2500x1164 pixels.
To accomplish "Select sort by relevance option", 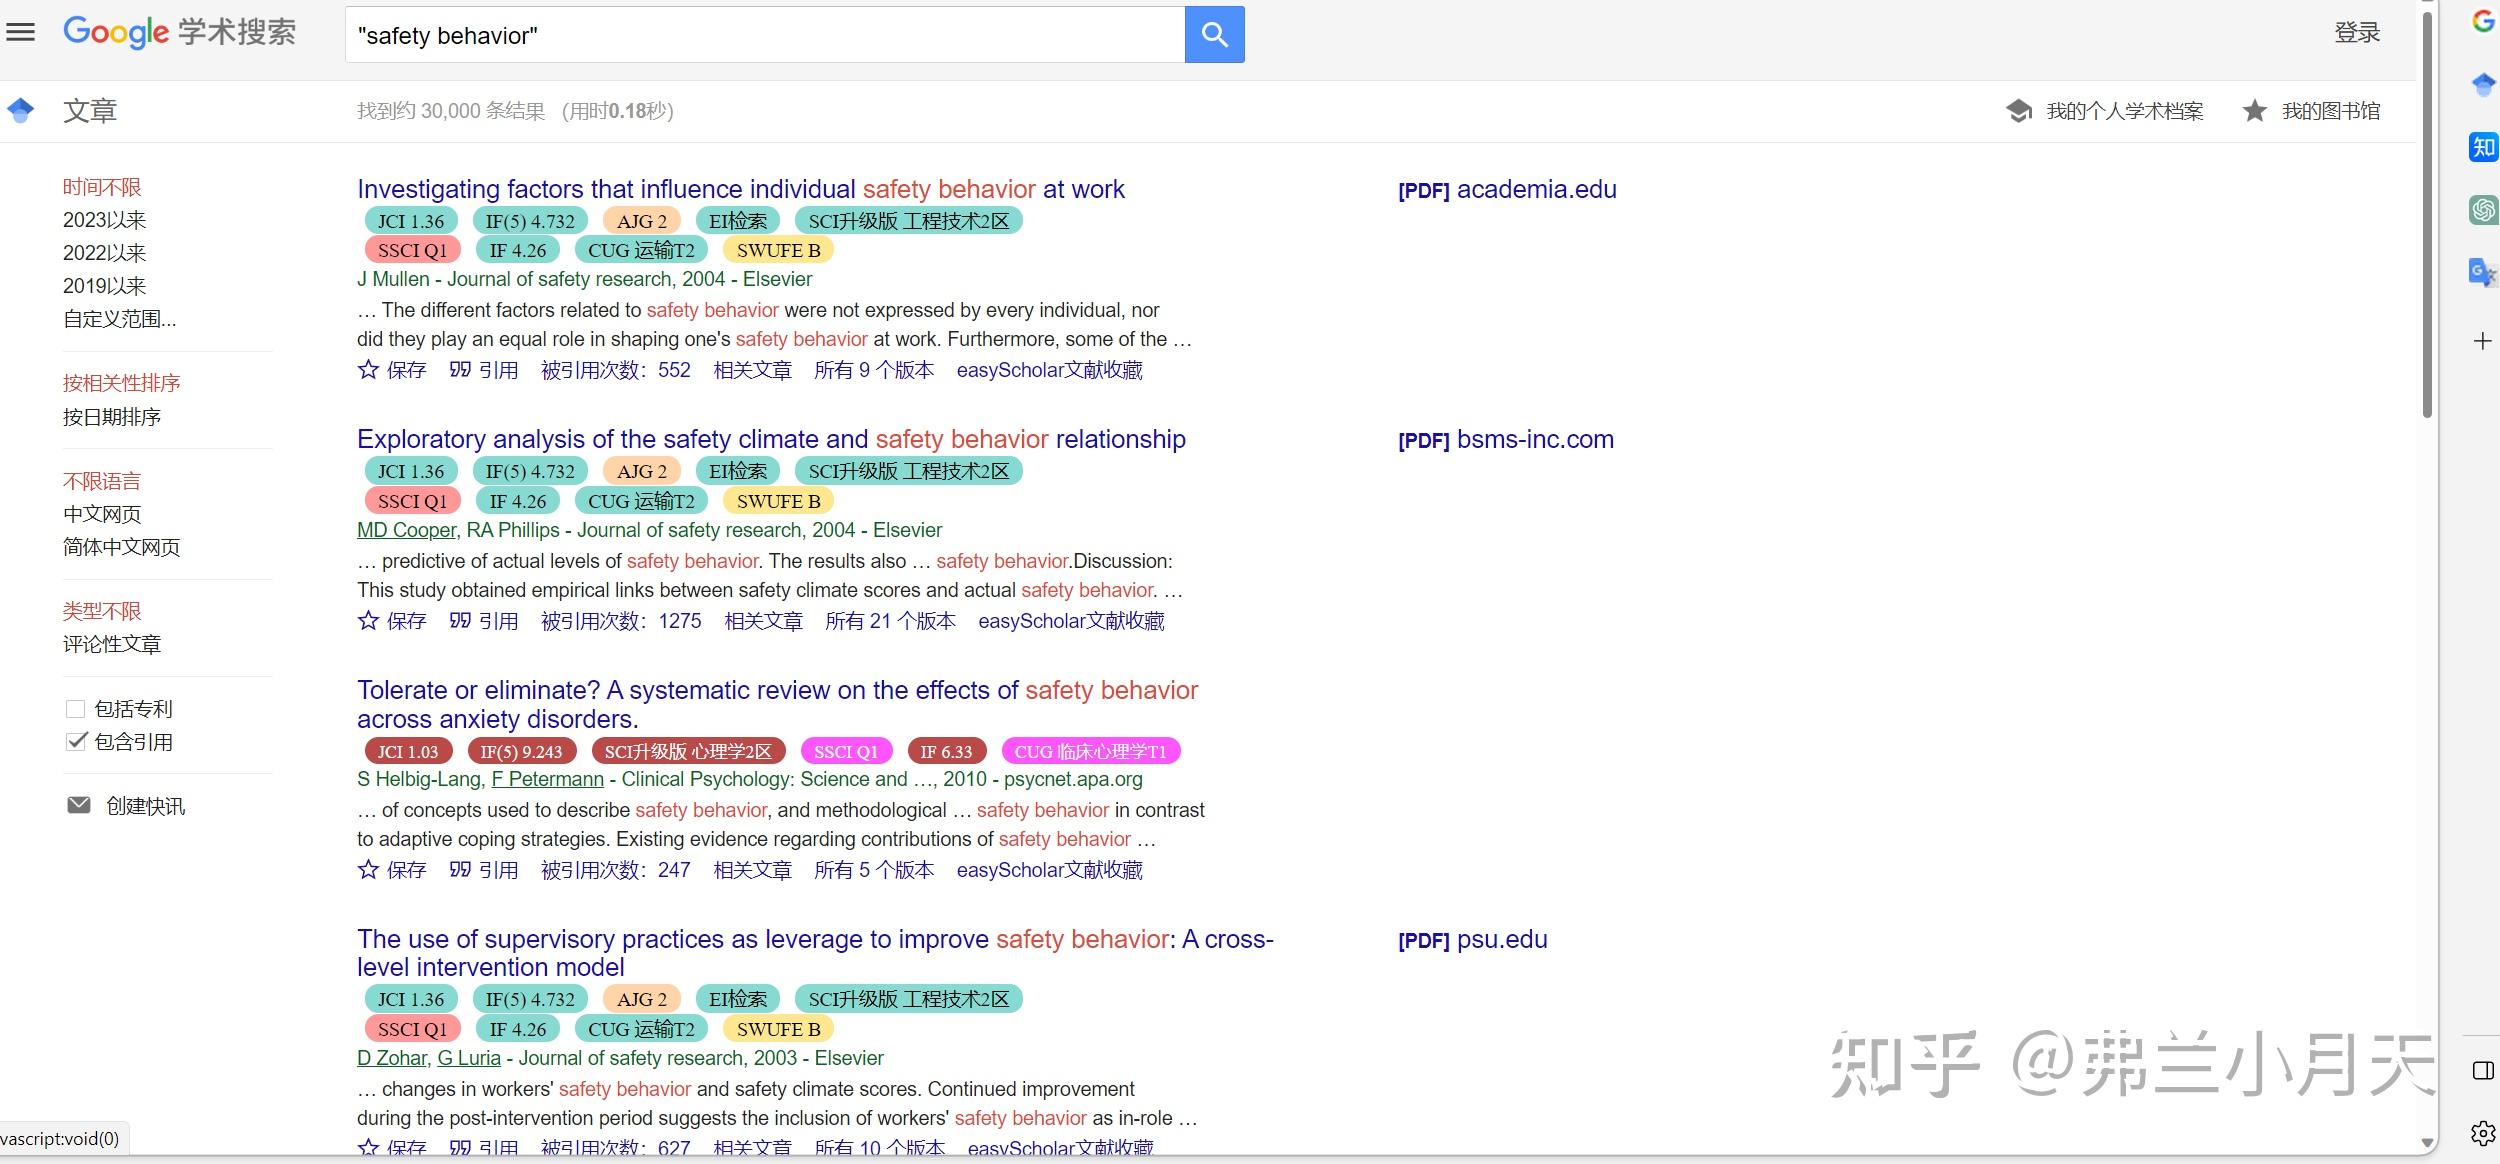I will [x=122, y=383].
